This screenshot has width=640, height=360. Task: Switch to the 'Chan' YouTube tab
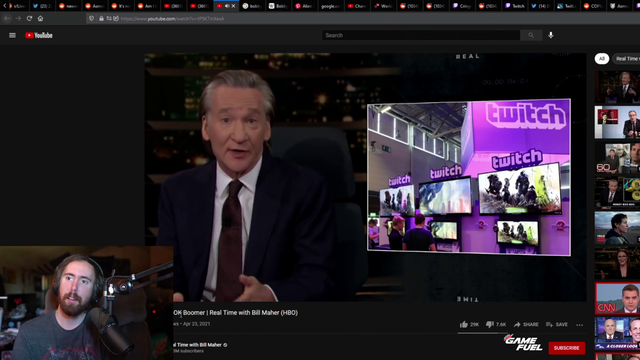click(357, 6)
